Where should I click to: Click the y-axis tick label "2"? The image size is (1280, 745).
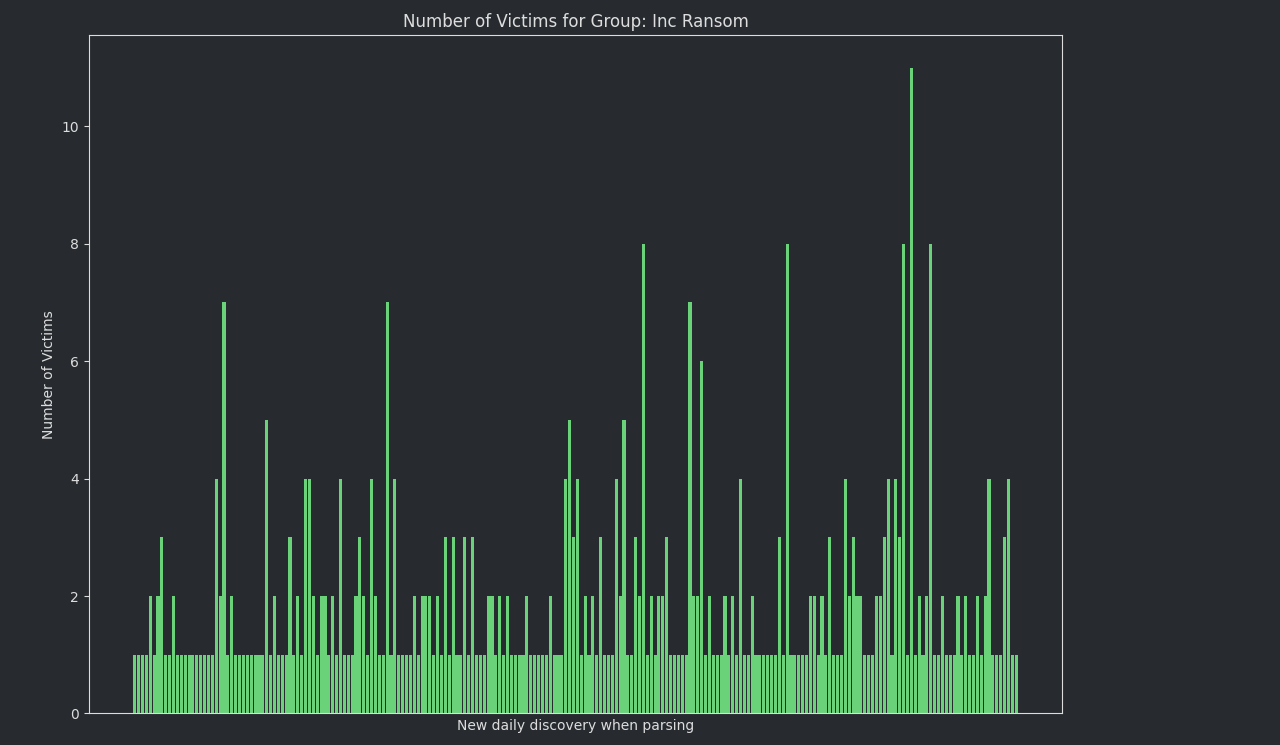74,597
